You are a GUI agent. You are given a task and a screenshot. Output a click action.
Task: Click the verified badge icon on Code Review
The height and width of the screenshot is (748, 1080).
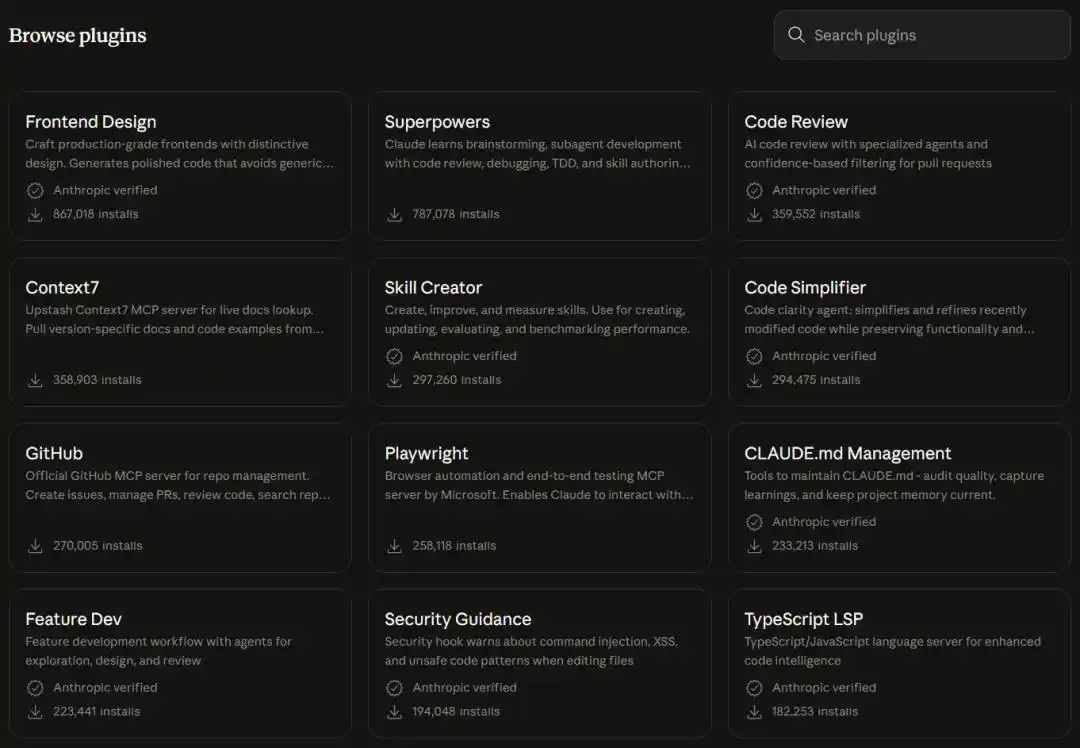(x=754, y=190)
